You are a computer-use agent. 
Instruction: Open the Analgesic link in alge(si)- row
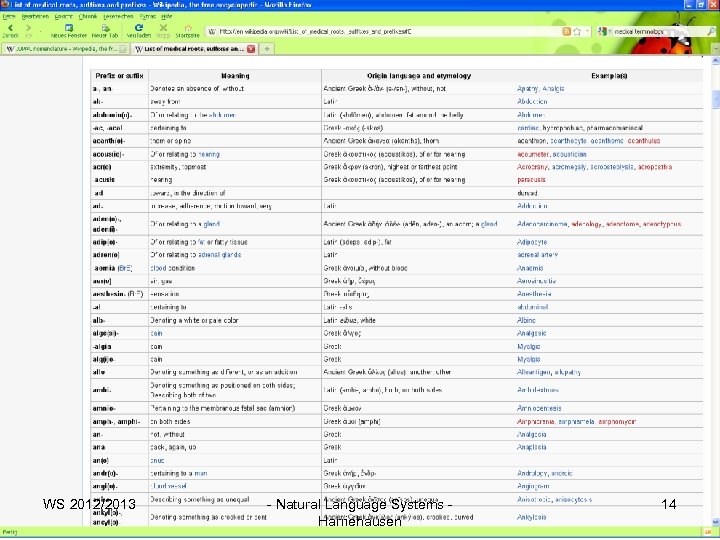click(532, 333)
